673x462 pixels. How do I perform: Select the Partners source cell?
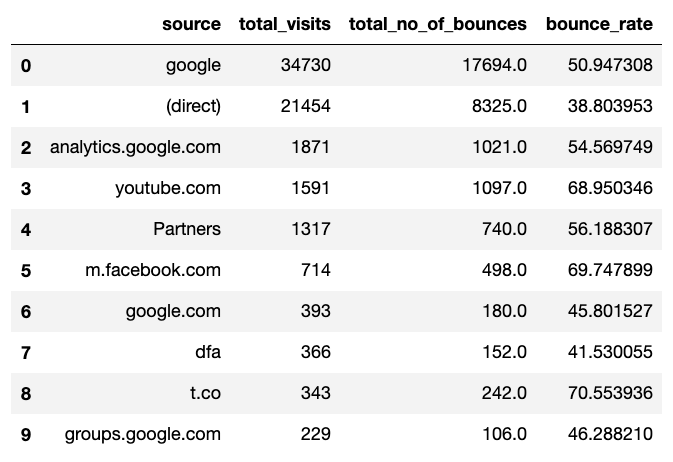coord(187,229)
